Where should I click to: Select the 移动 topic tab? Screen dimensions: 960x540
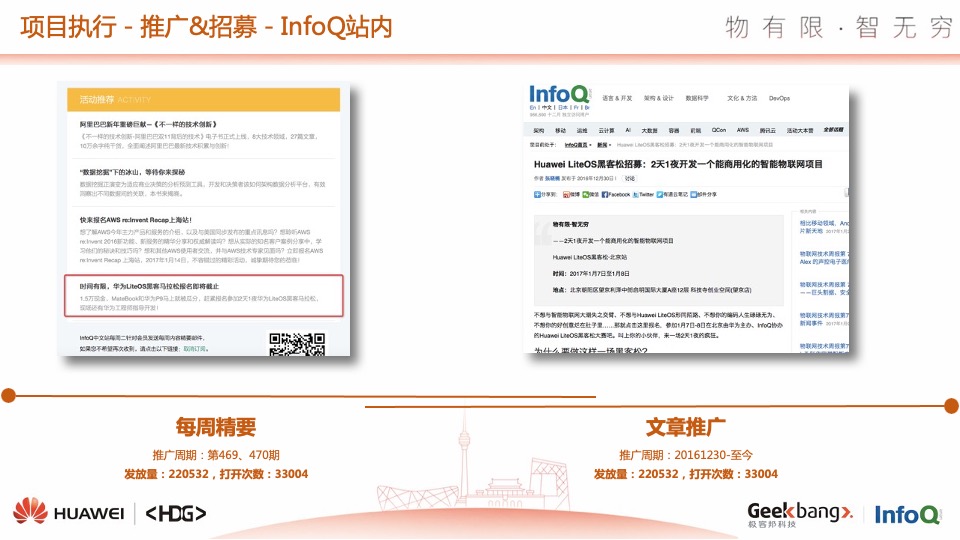[x=560, y=130]
